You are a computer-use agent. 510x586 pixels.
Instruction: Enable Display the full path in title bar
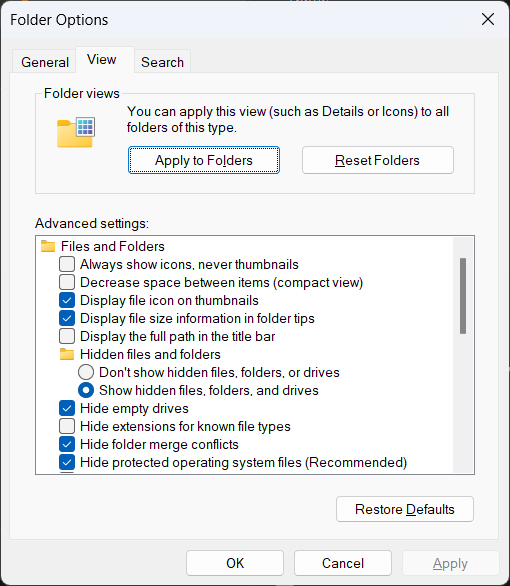pos(67,336)
